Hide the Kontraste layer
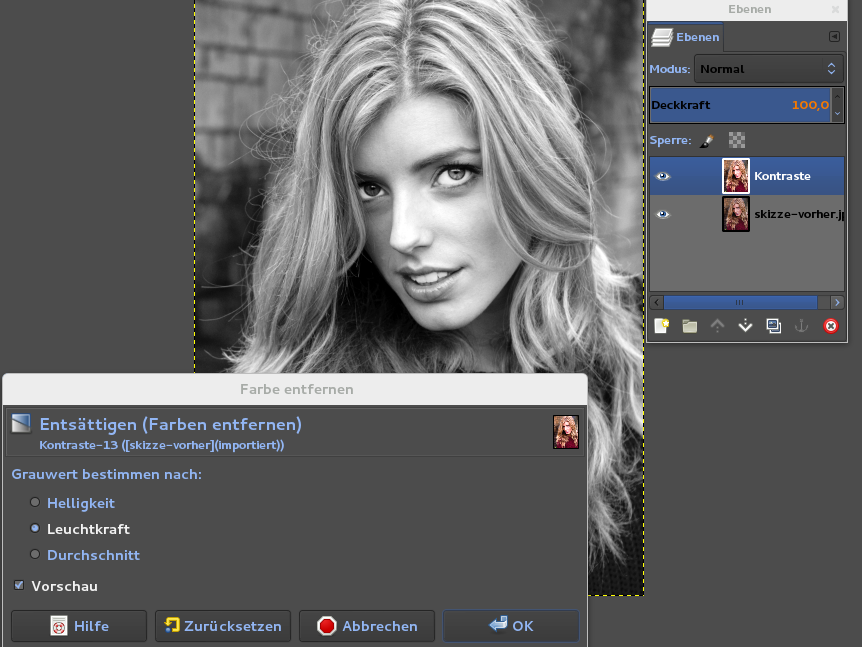Viewport: 862px width, 647px height. (662, 176)
